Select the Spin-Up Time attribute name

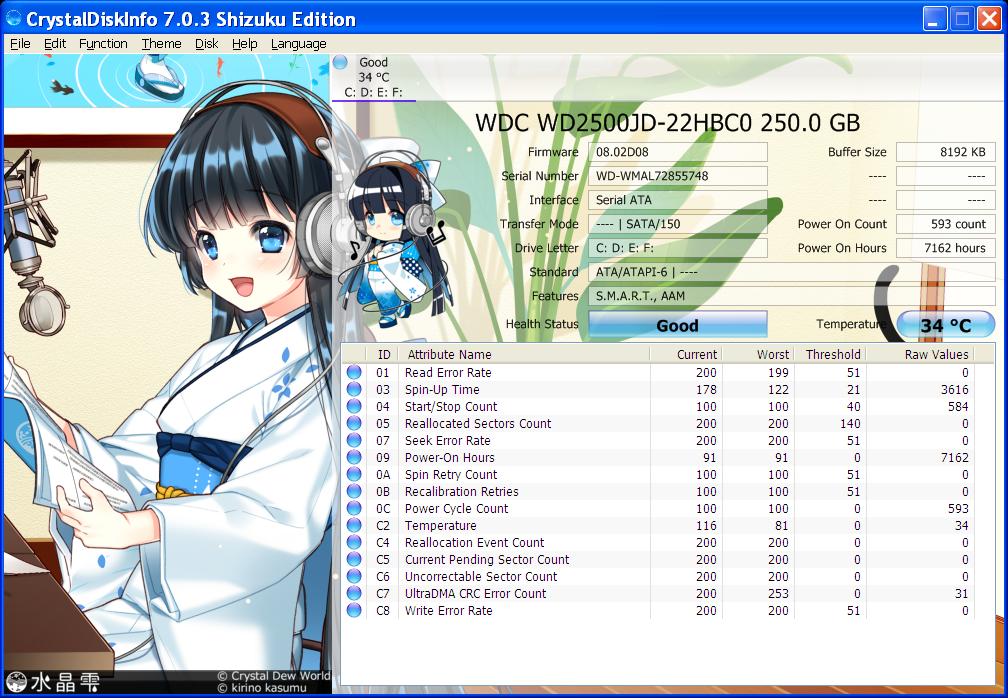(x=442, y=389)
